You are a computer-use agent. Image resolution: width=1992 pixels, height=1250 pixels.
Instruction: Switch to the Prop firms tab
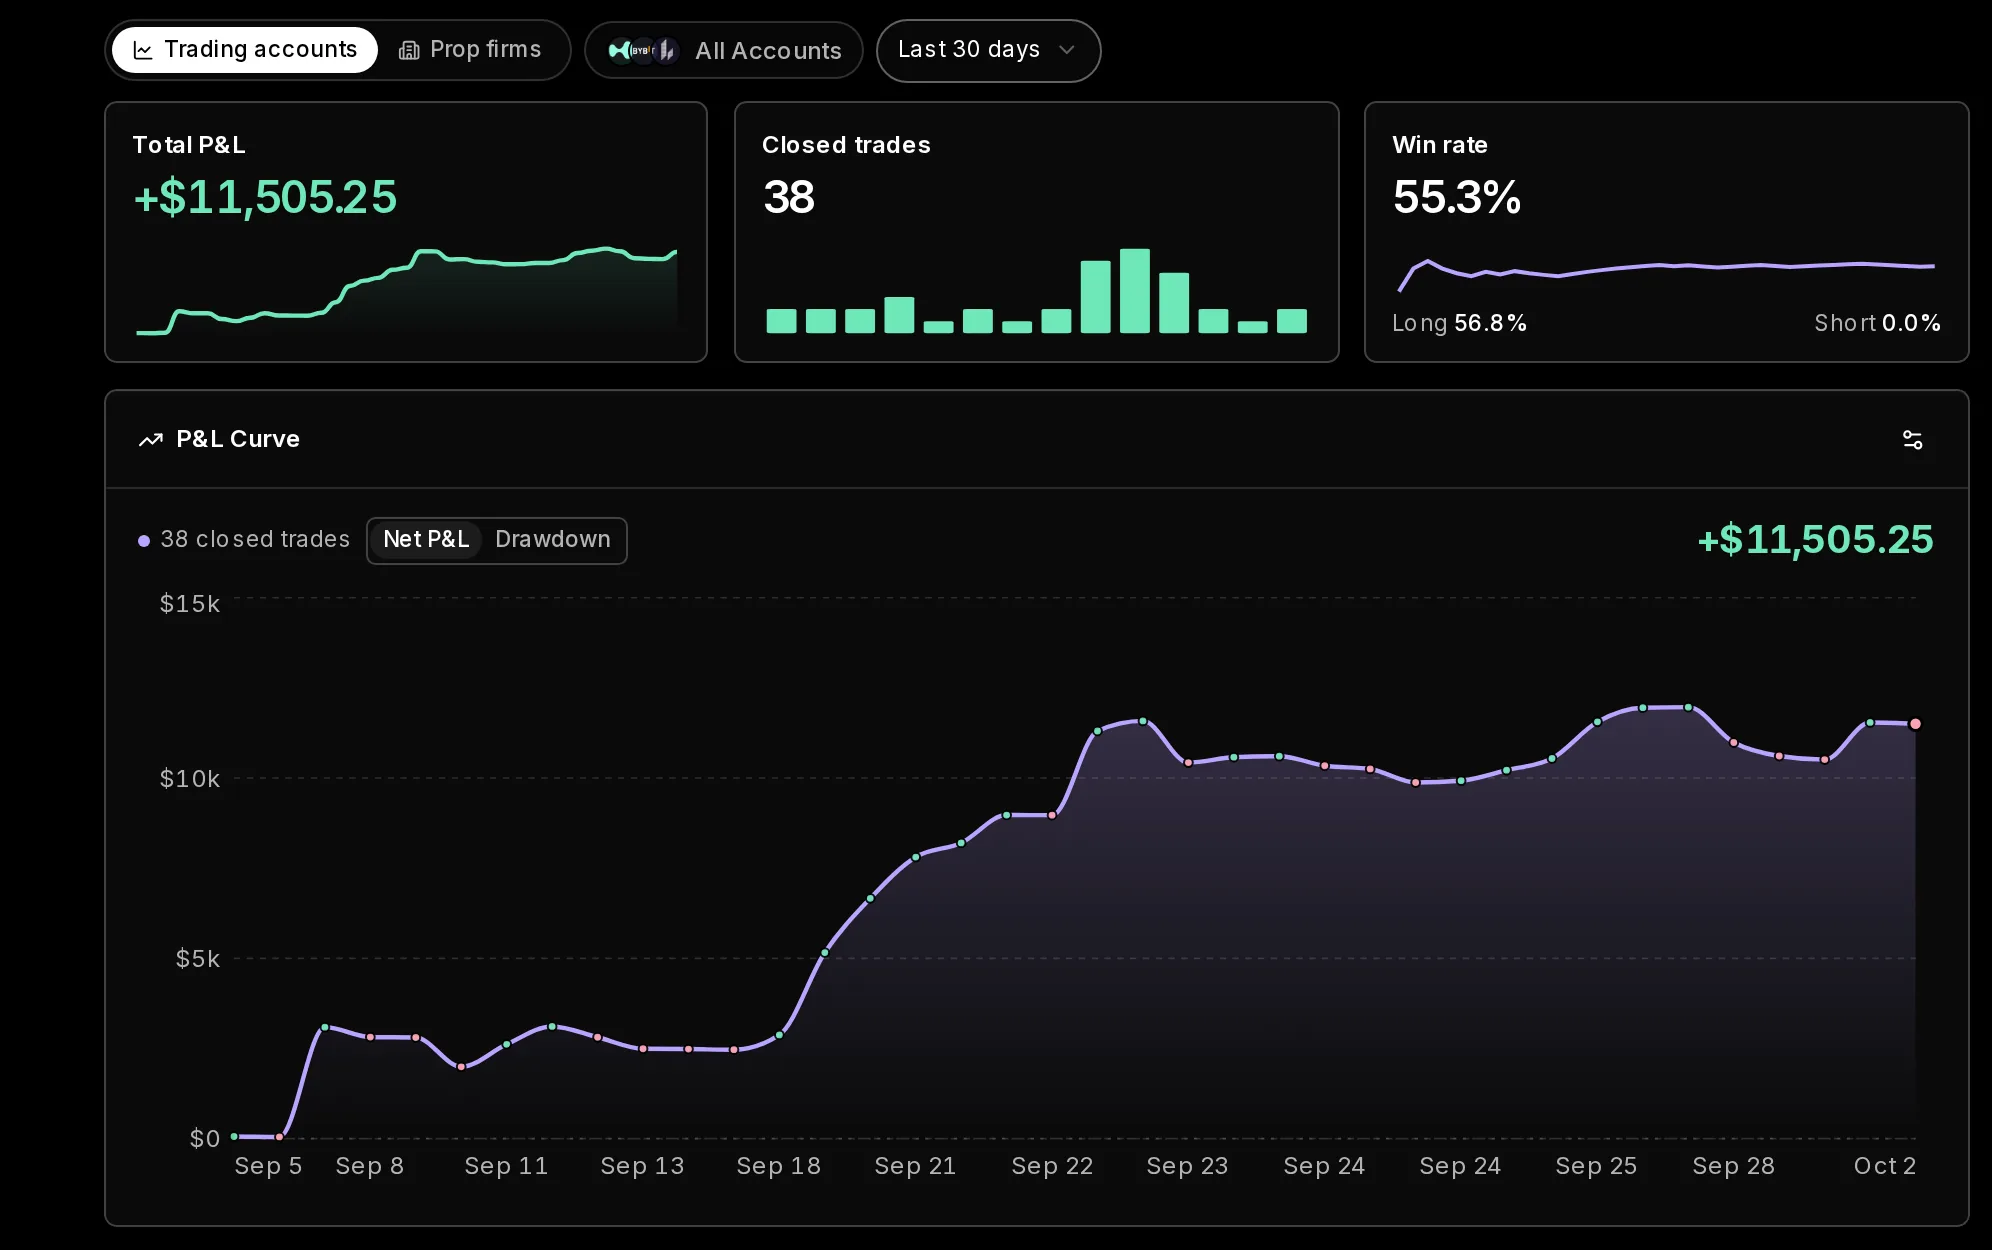point(470,50)
